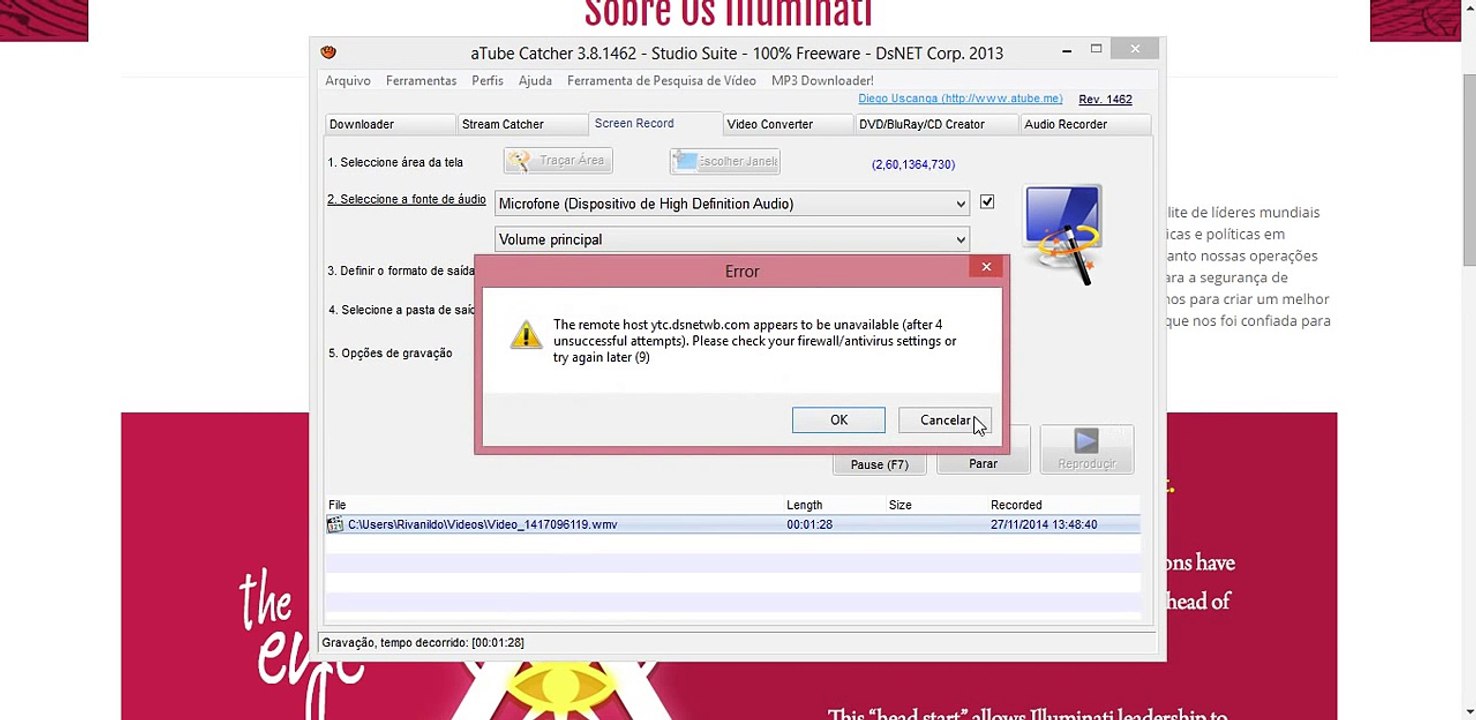Open Ferramenta de Pesquisa de Vídeo menu
Screen dimensions: 1476x720
pyautogui.click(x=661, y=81)
